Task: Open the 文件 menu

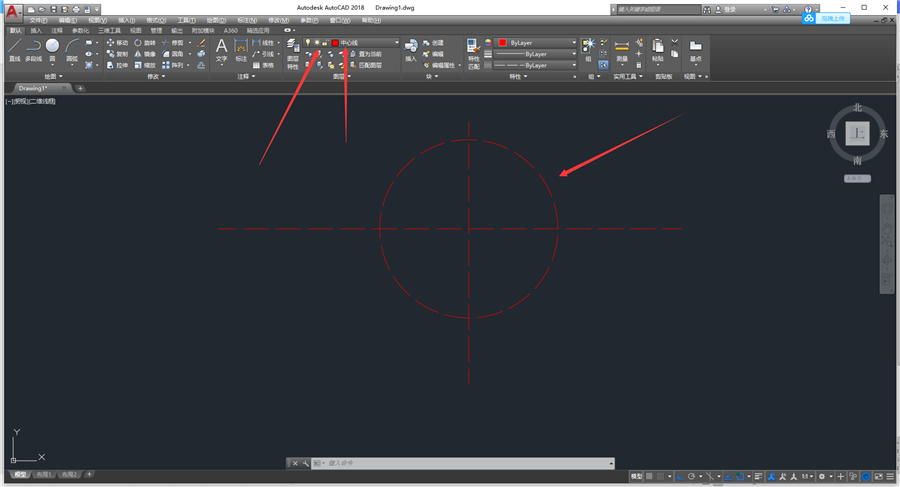Action: 38,20
